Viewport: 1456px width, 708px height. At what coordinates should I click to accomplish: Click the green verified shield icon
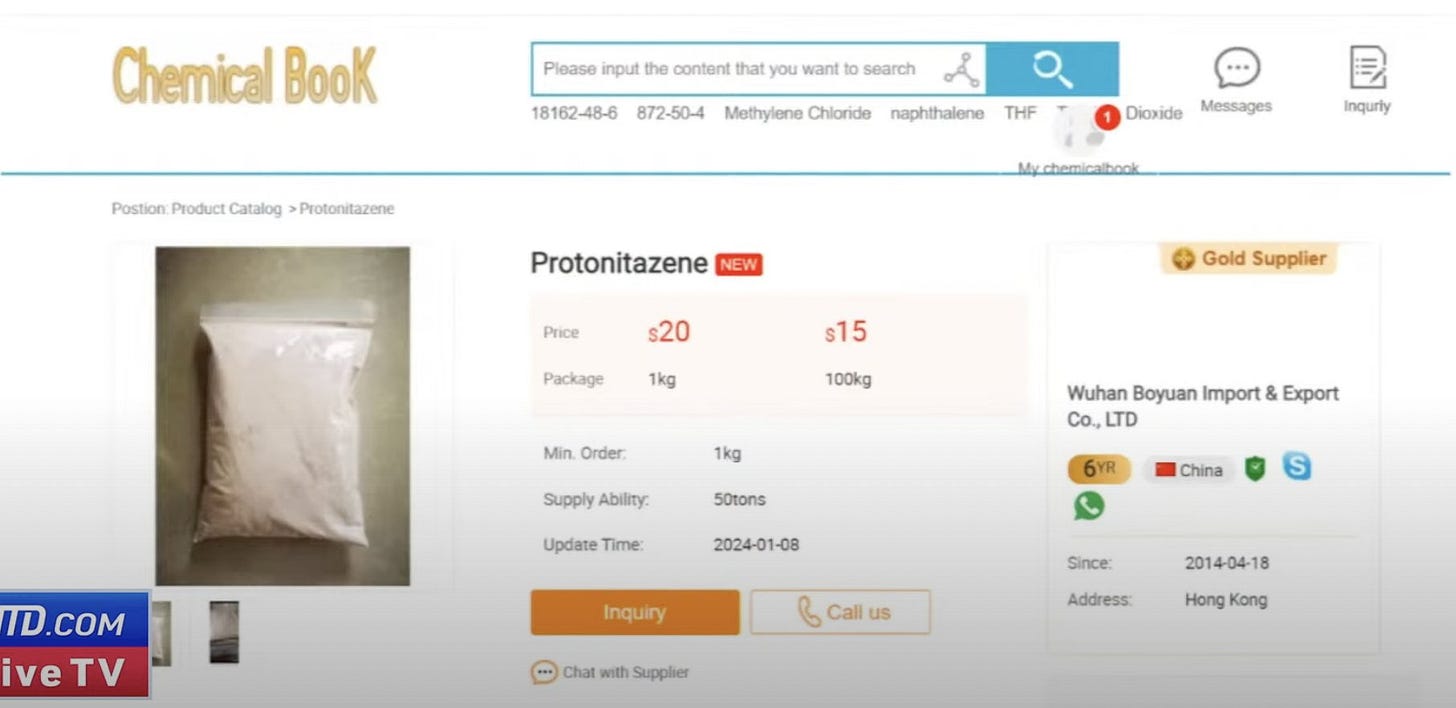coord(1255,468)
